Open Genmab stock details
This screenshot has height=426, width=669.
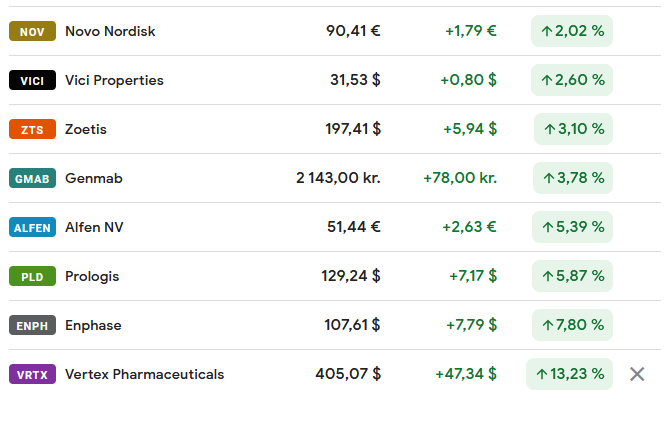point(94,178)
